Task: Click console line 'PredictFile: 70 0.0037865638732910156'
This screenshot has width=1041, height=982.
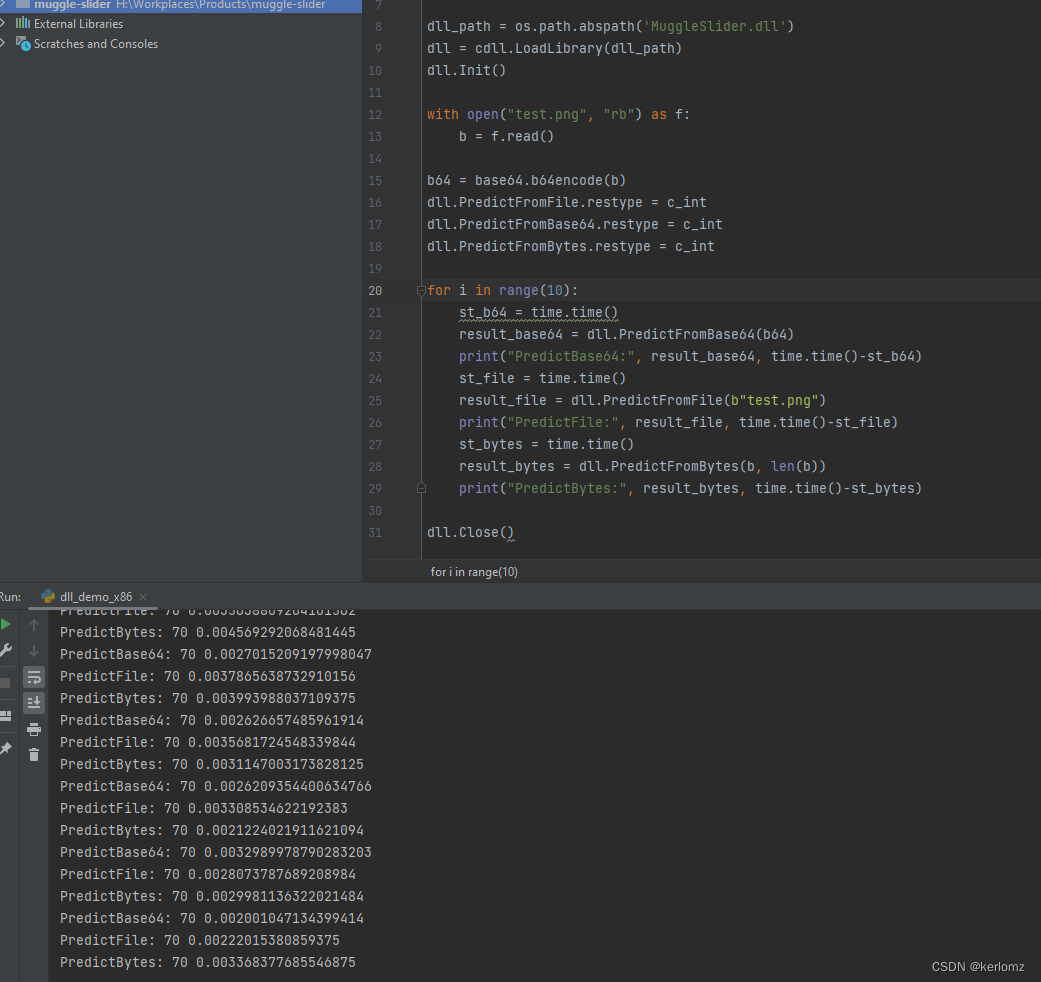Action: pos(208,676)
